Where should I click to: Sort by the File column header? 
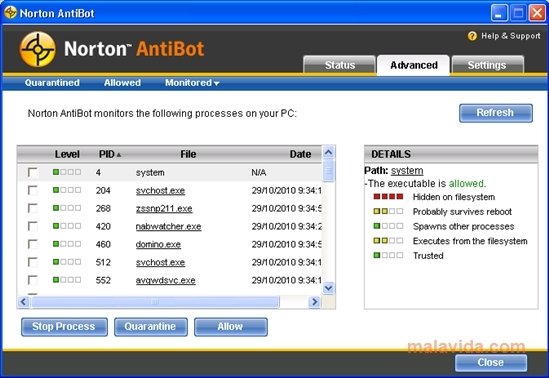coord(188,154)
